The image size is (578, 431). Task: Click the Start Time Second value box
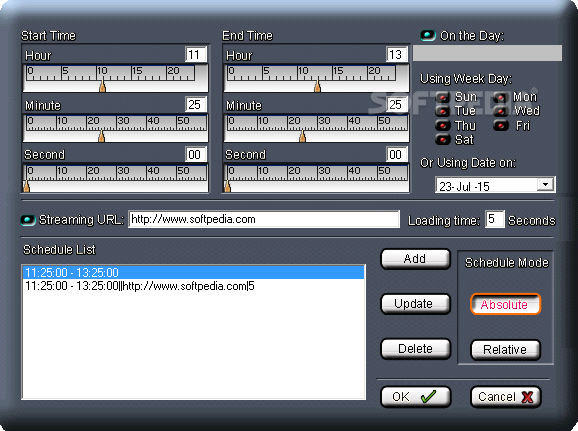(x=196, y=154)
